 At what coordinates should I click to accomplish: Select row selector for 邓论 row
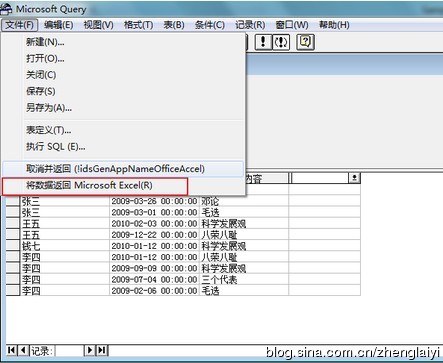pos(13,201)
